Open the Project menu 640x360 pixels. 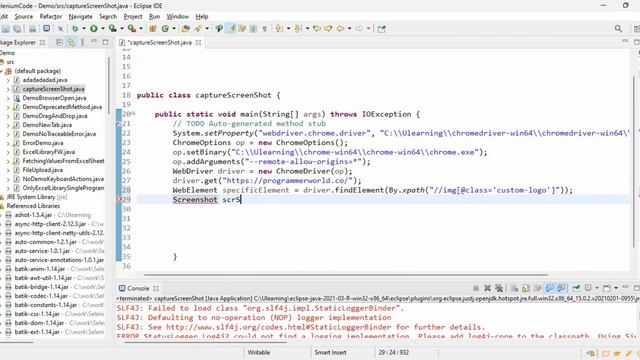[x=133, y=17]
